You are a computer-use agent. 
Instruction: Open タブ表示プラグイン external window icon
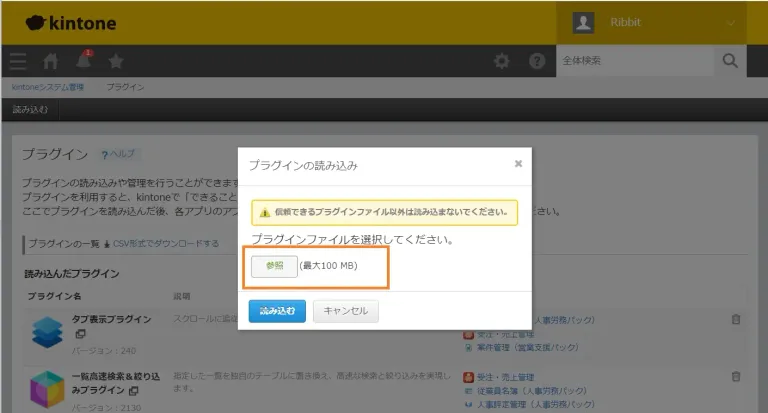click(x=80, y=334)
